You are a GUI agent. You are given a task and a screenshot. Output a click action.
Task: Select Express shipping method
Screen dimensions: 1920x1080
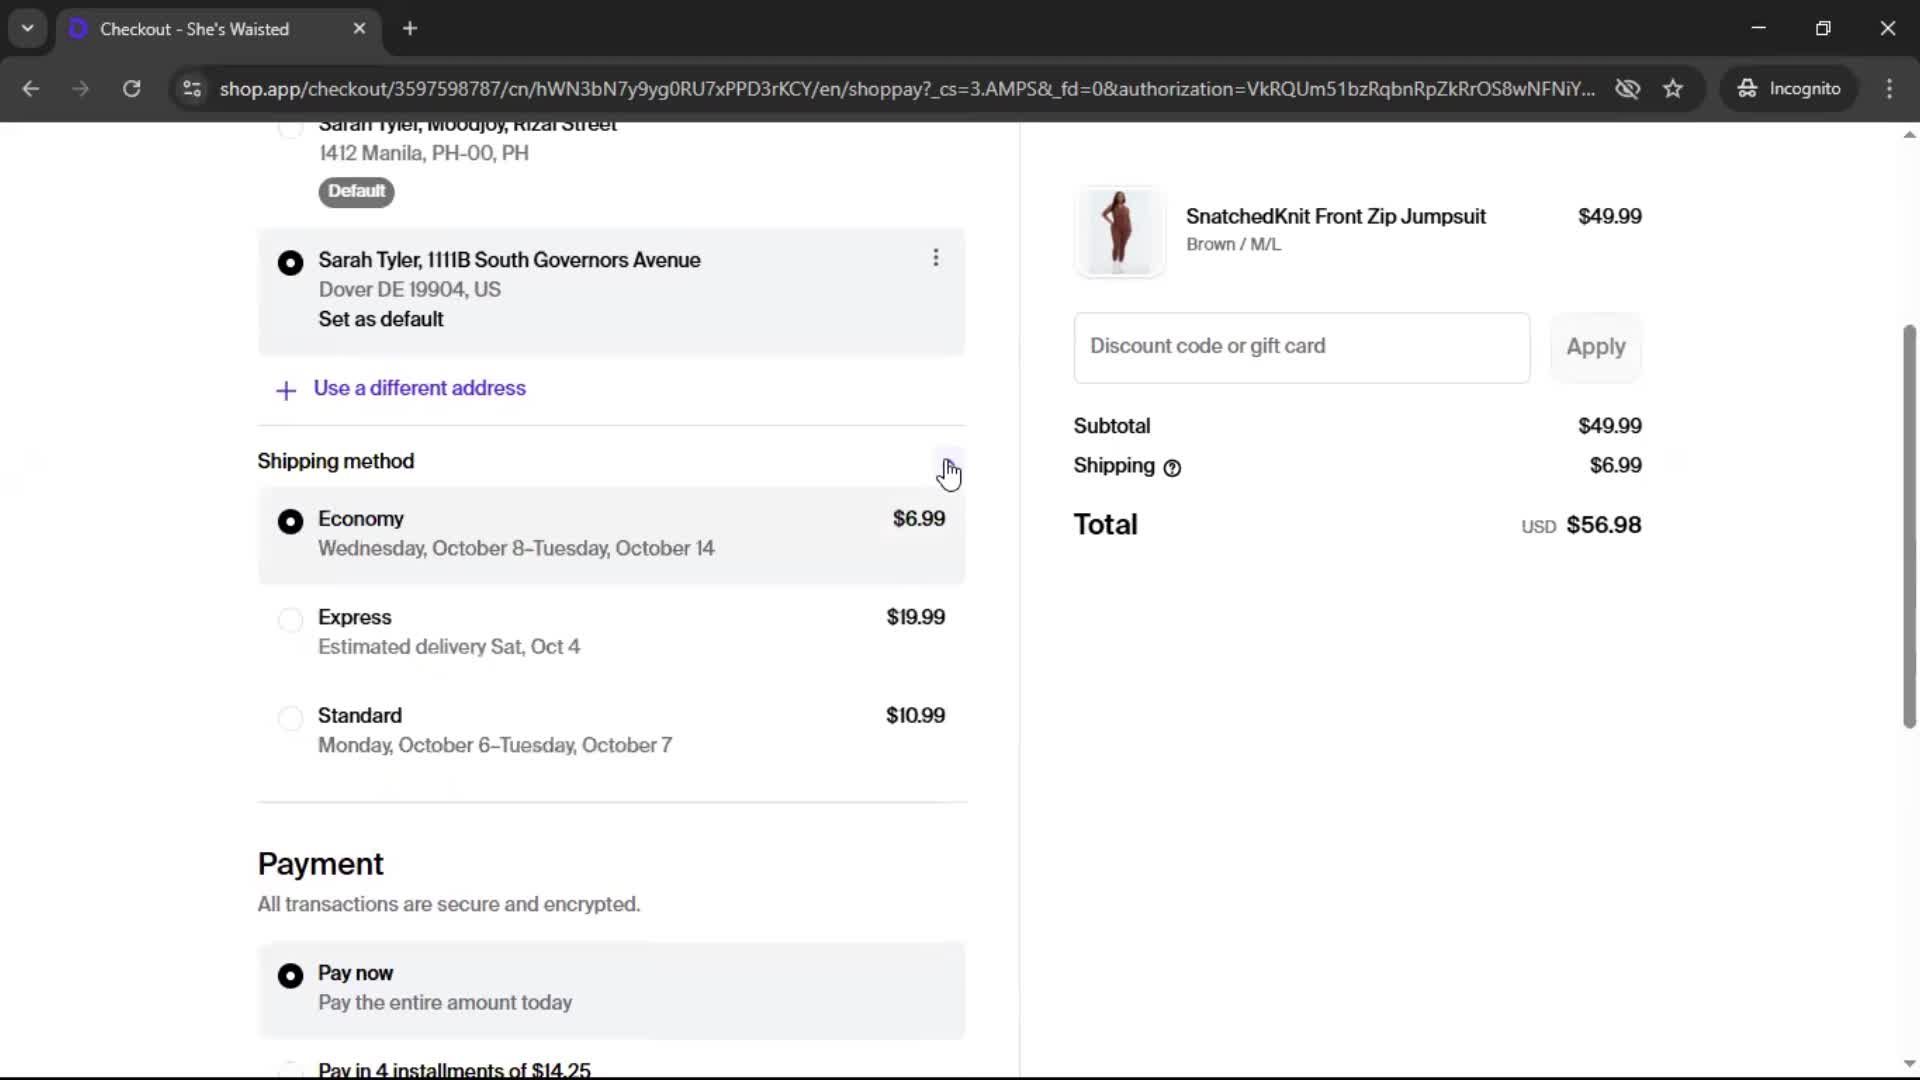[x=290, y=620]
